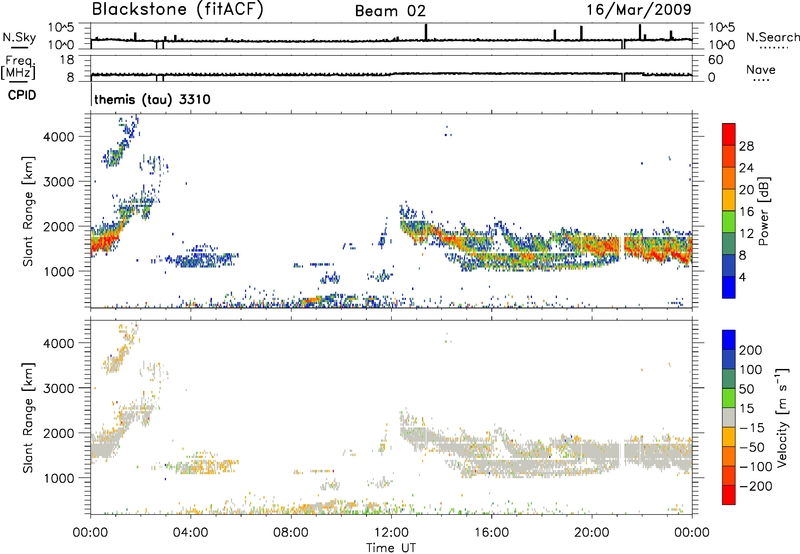Click the '200' tick on velocity colorbar
The width and height of the screenshot is (800, 554).
(x=751, y=350)
